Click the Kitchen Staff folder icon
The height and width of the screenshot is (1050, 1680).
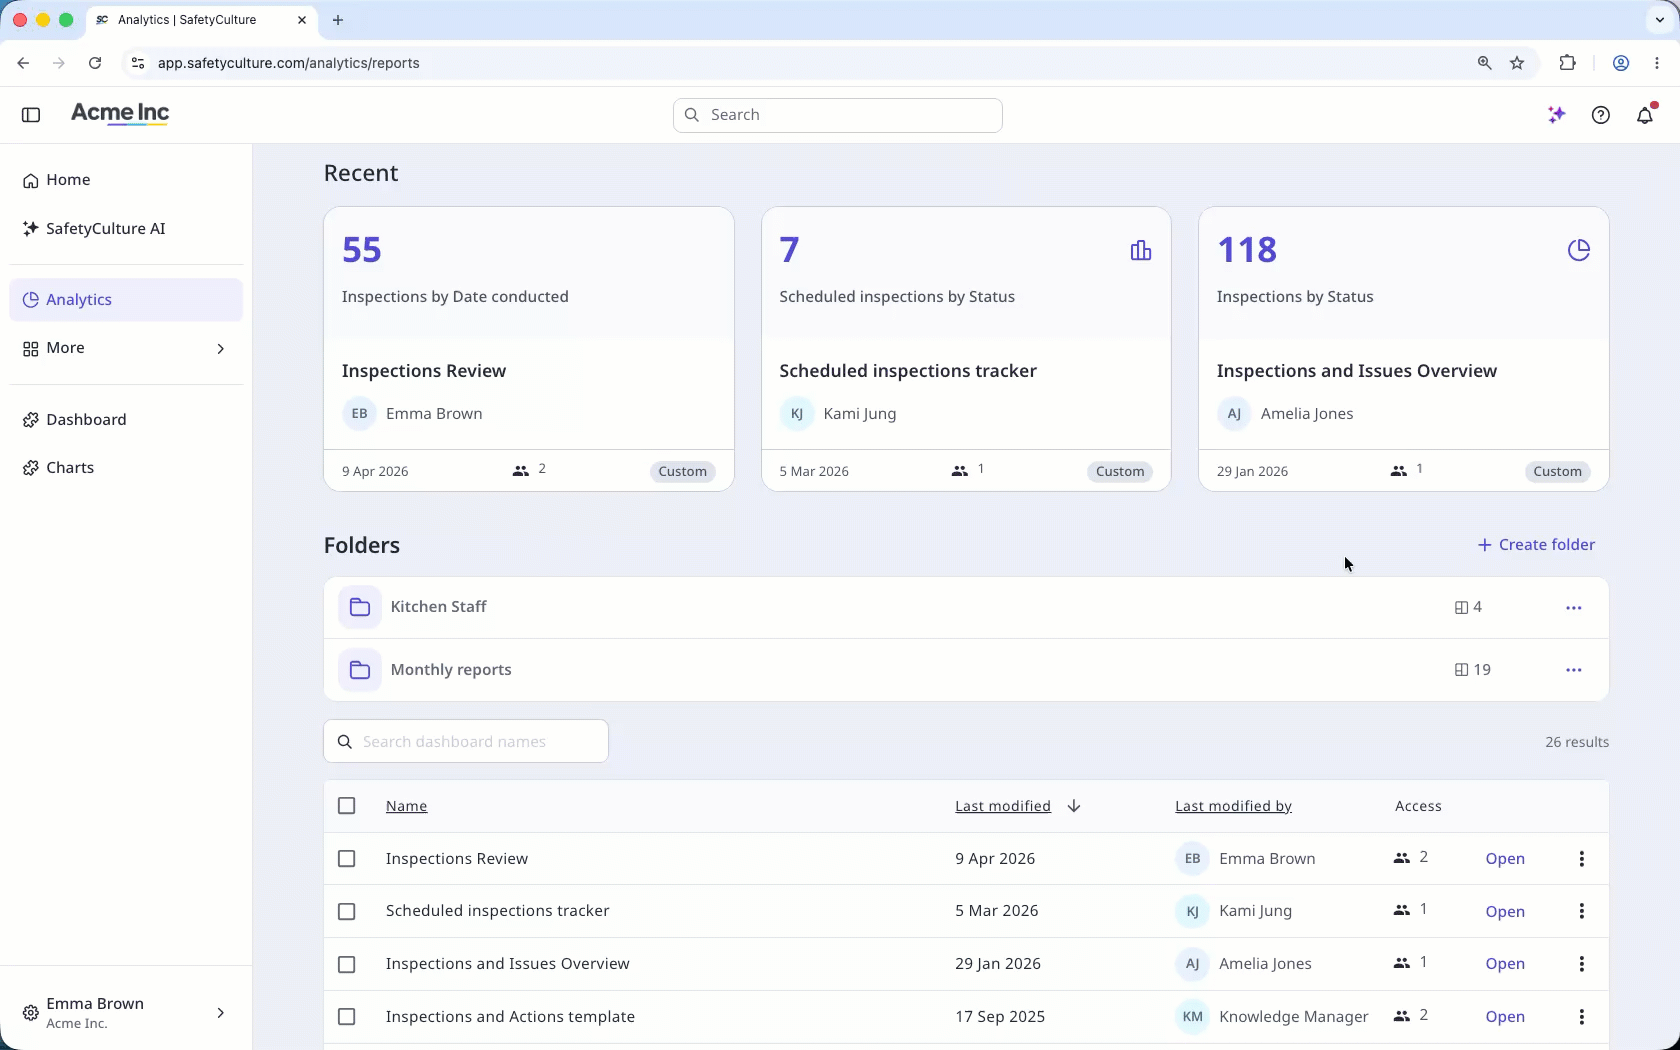pyautogui.click(x=360, y=607)
